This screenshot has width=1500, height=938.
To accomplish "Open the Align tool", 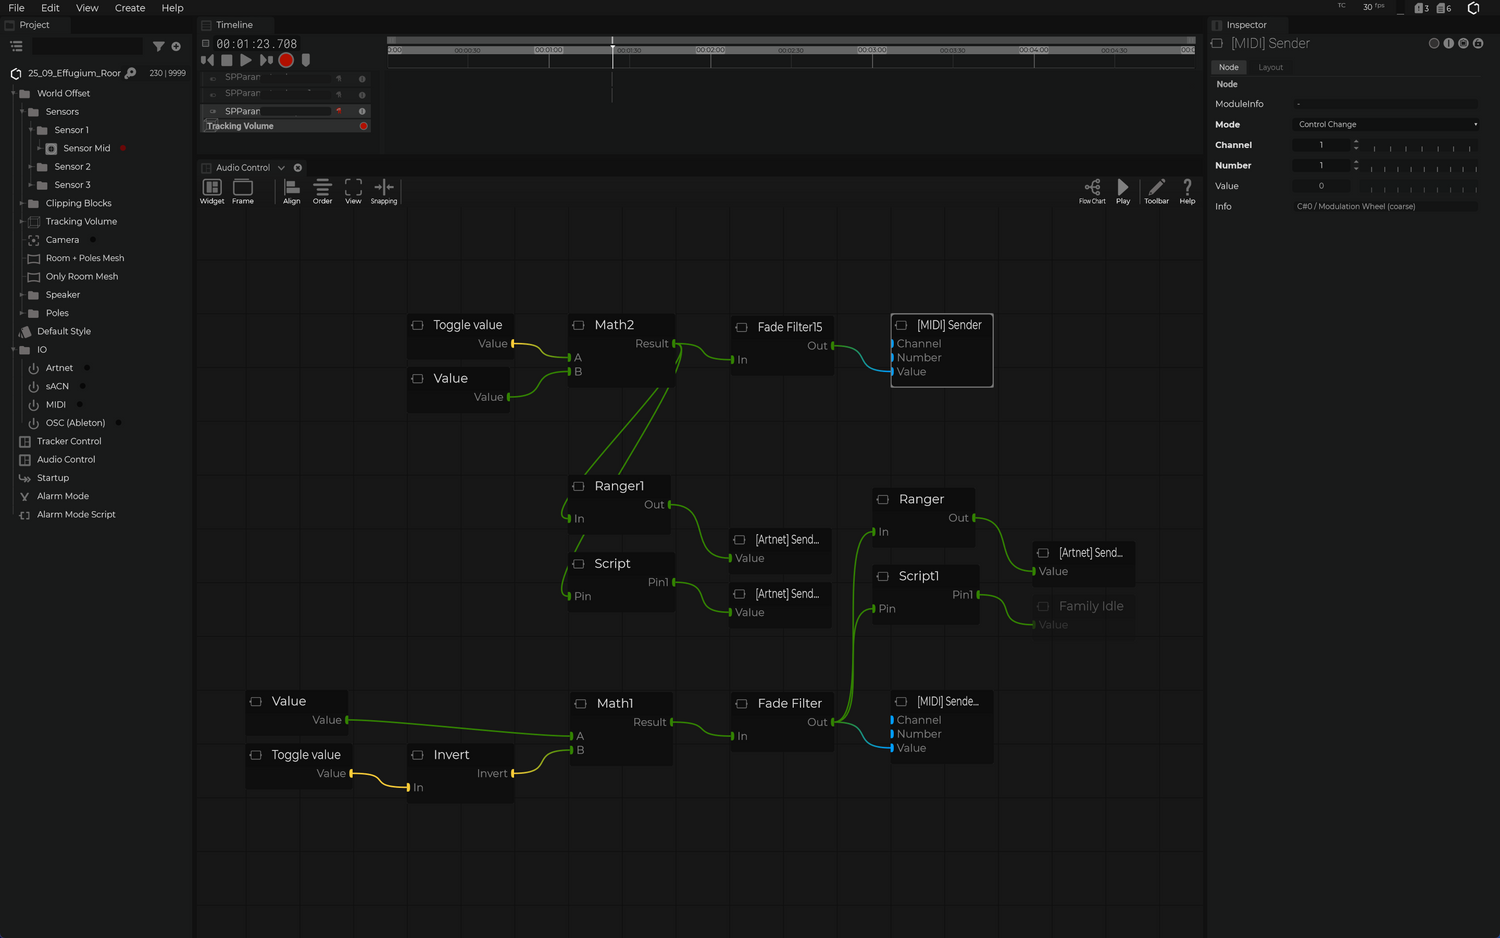I will (291, 189).
